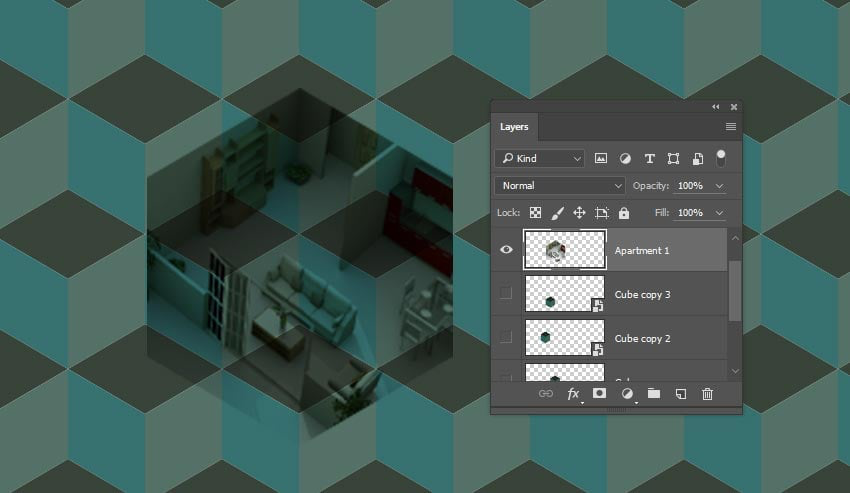Open Normal blend mode dropdown

(x=560, y=185)
